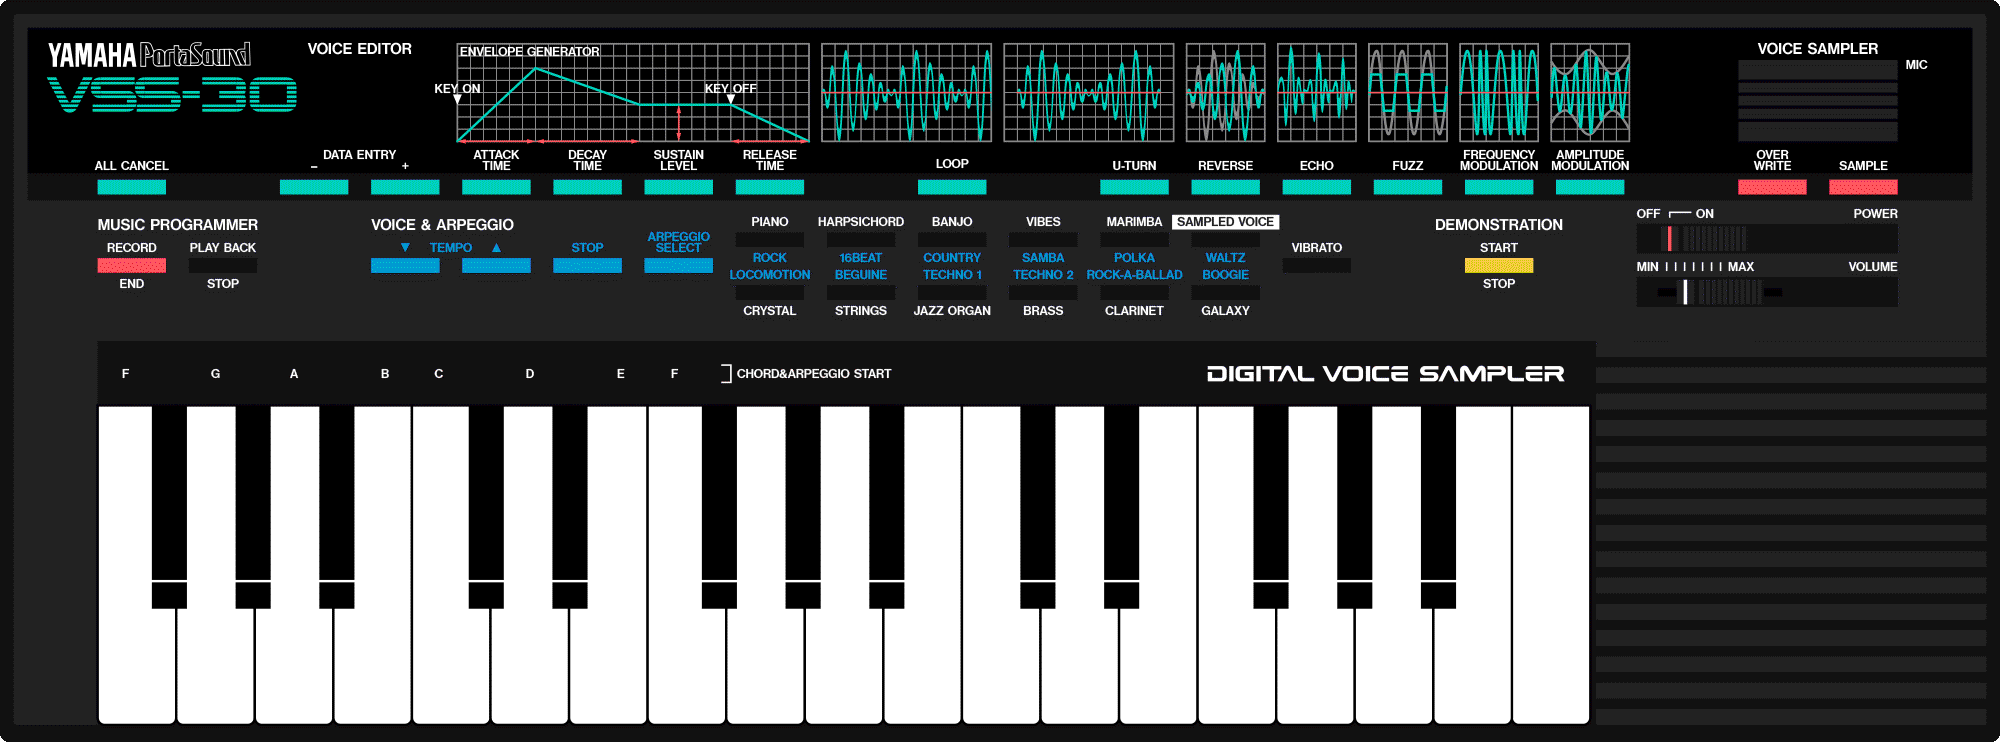
Task: Select the JAZZ ORGAN / TECHNO 1 button
Action: tap(952, 293)
